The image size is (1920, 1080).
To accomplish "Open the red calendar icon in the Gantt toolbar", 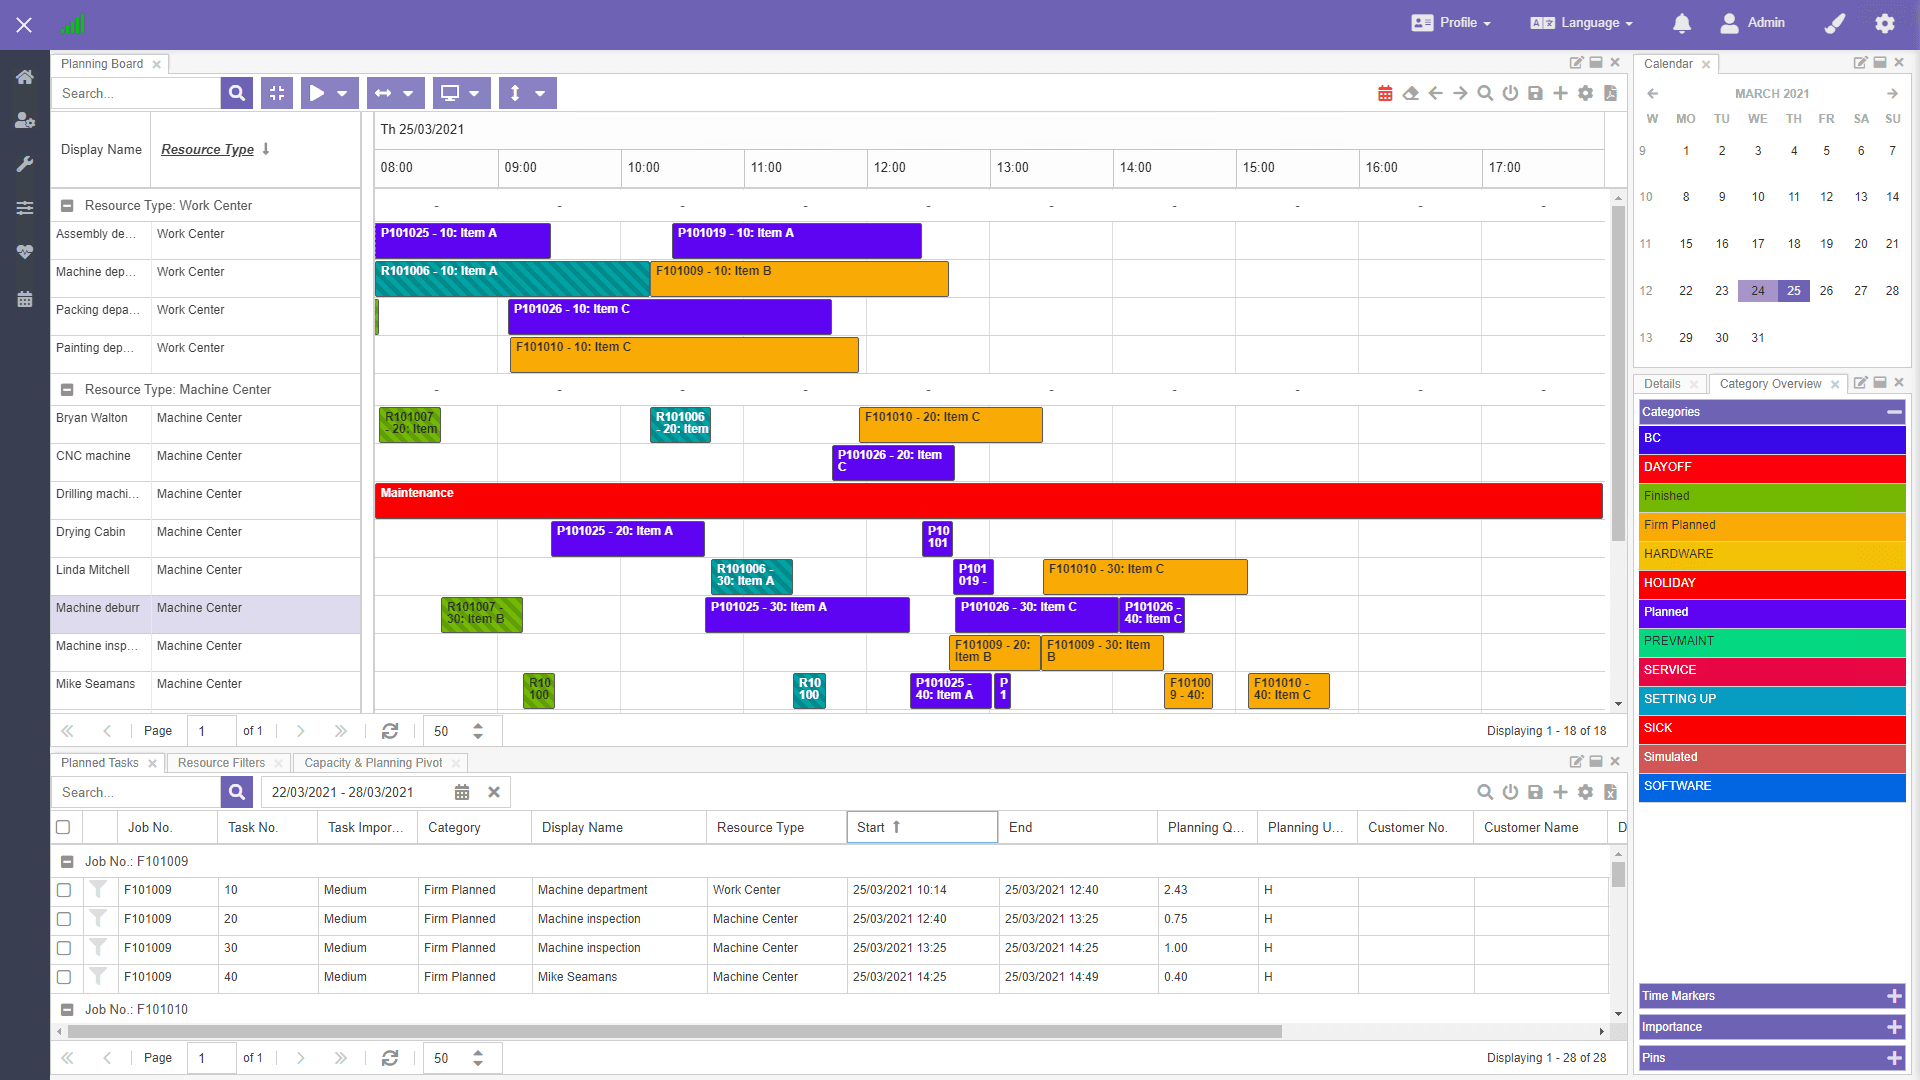I will [1385, 93].
